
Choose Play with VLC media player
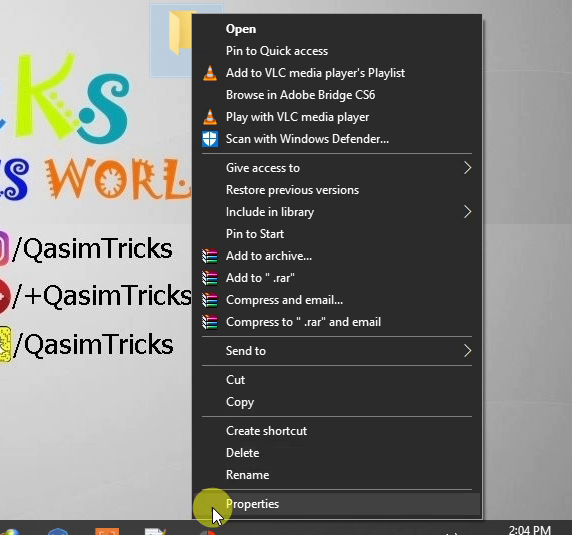point(337,117)
